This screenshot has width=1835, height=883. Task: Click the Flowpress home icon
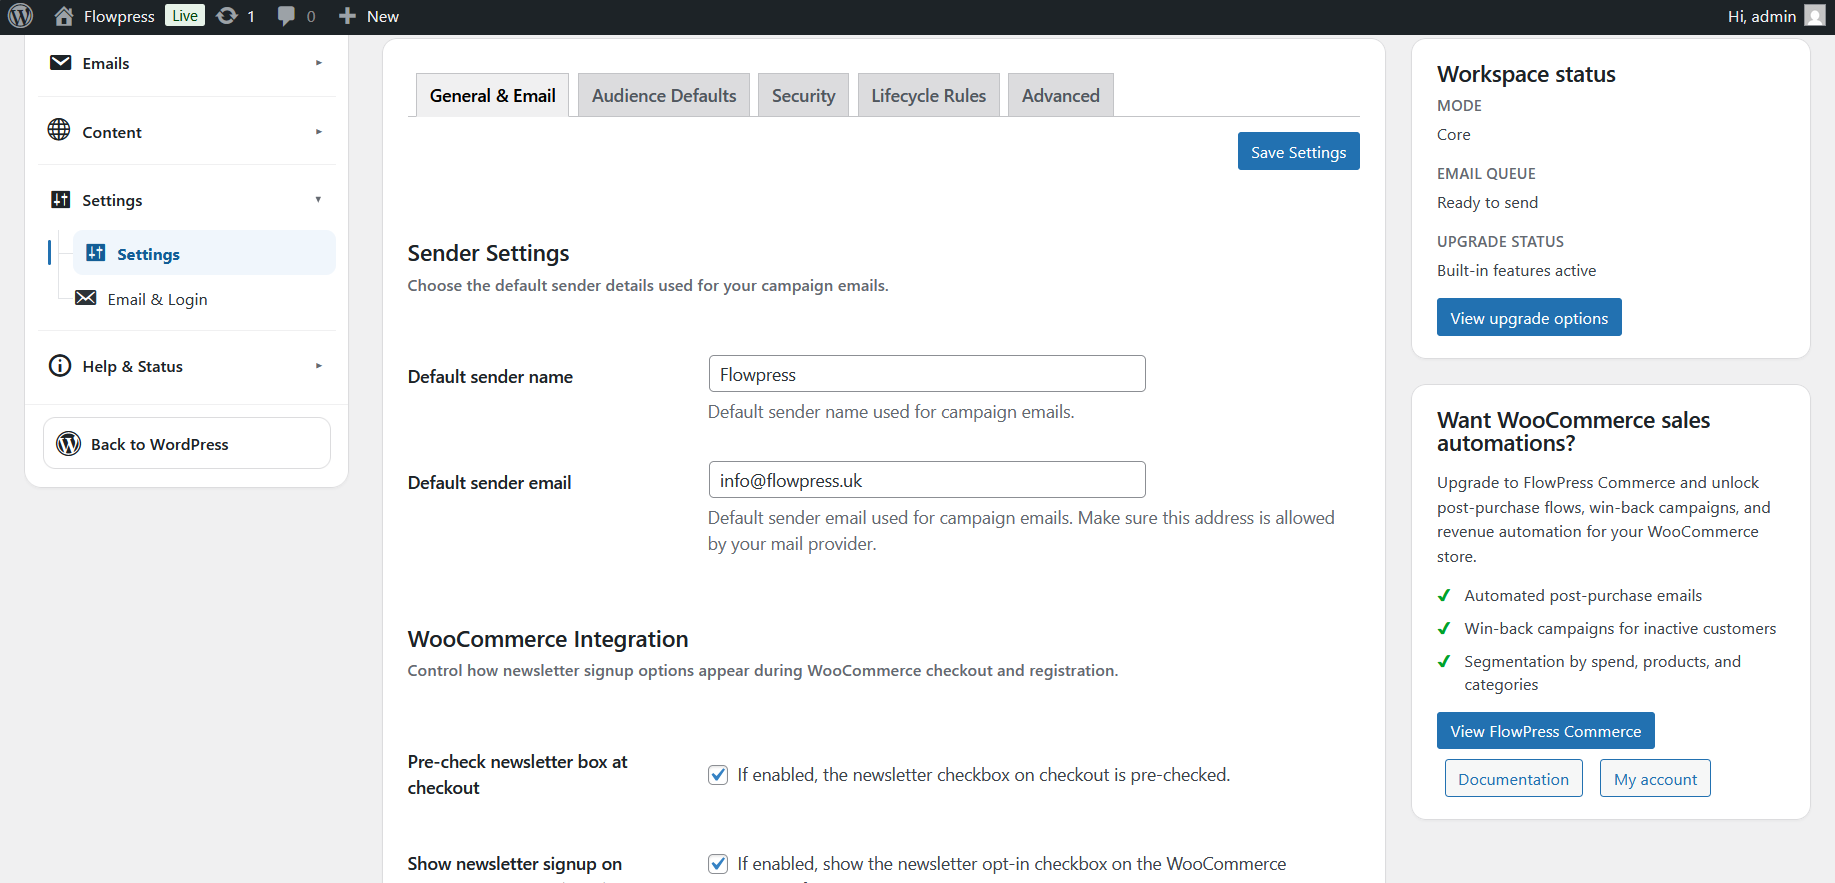64,16
